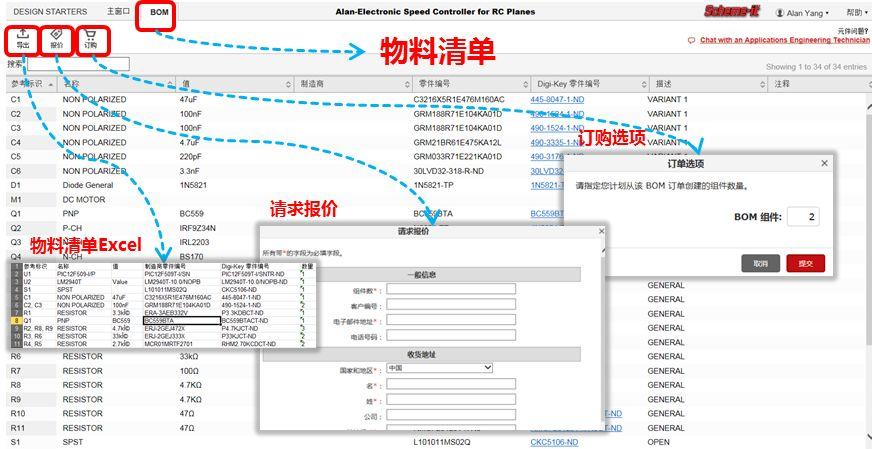Click Showing 1 to 34 entries text
The width and height of the screenshot is (872, 449).
(x=816, y=67)
